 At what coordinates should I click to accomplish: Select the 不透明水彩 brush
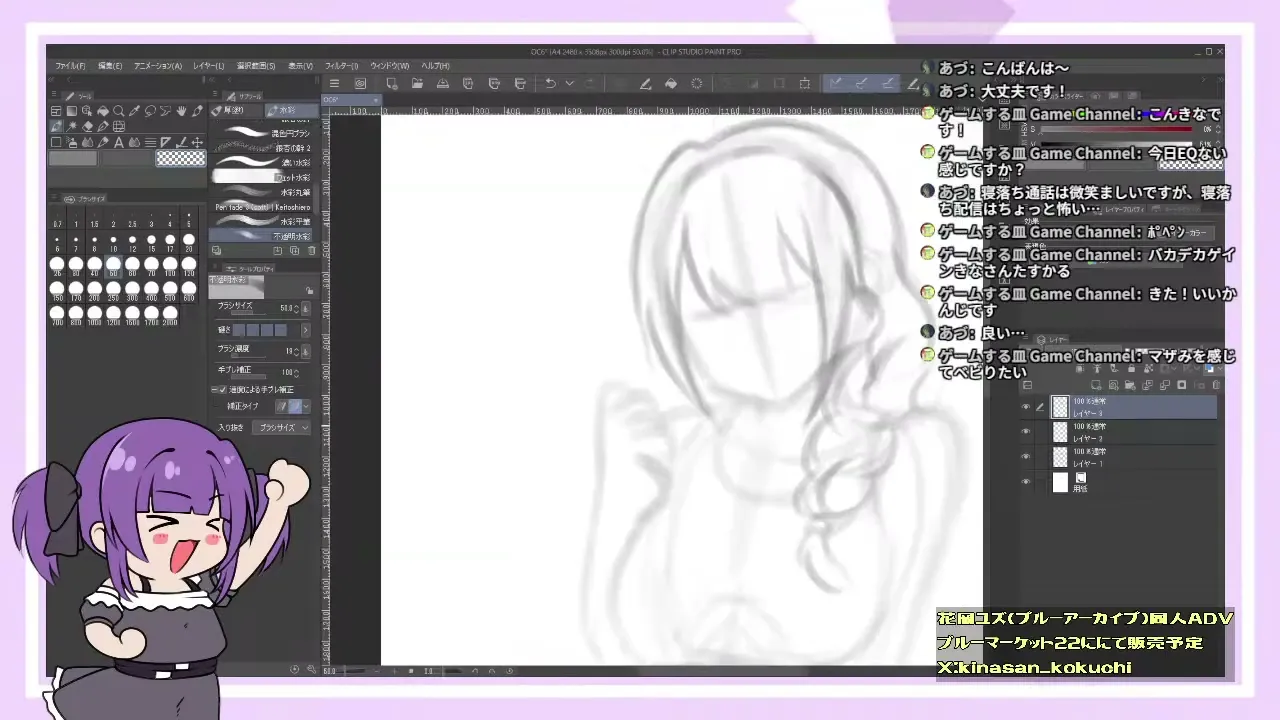[x=261, y=236]
